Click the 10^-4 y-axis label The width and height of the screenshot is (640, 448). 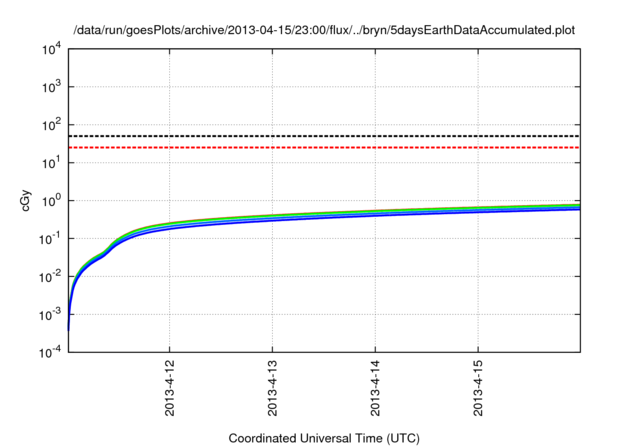(51, 352)
